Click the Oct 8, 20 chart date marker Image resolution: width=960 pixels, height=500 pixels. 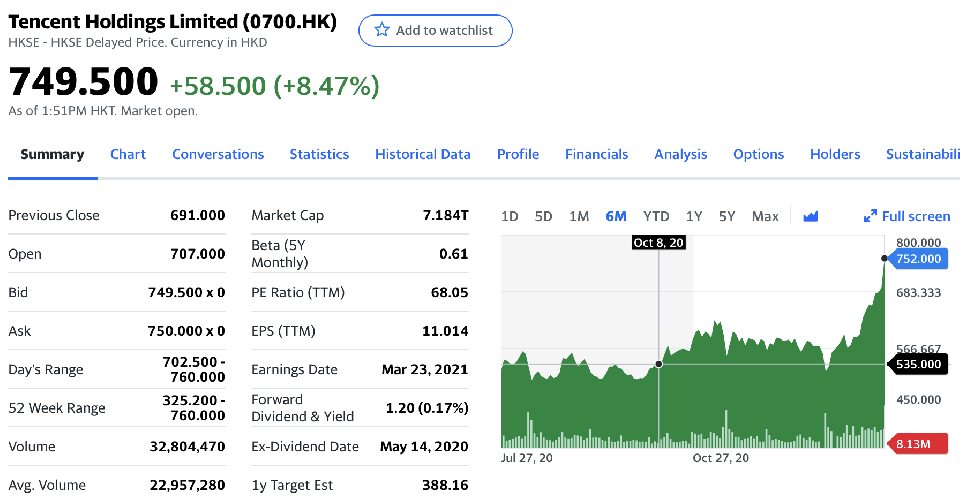(659, 243)
